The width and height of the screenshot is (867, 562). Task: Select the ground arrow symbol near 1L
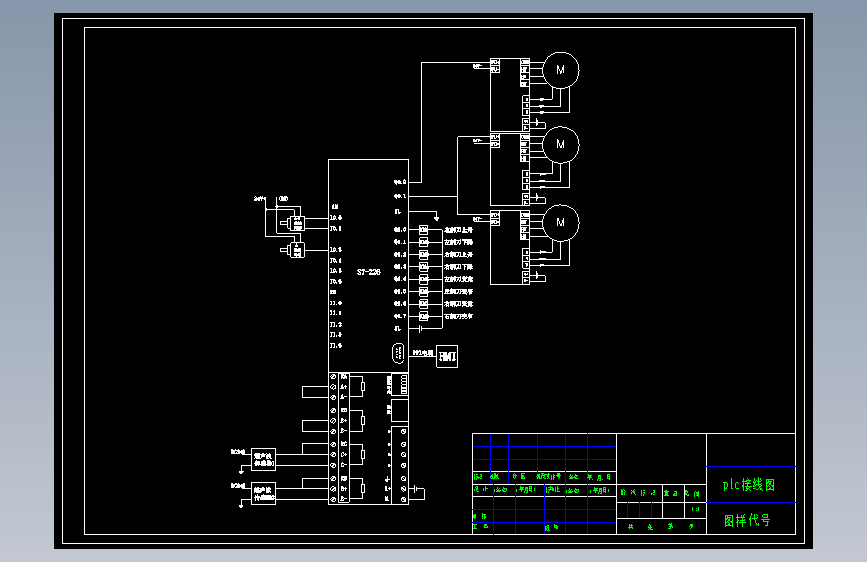pyautogui.click(x=436, y=217)
